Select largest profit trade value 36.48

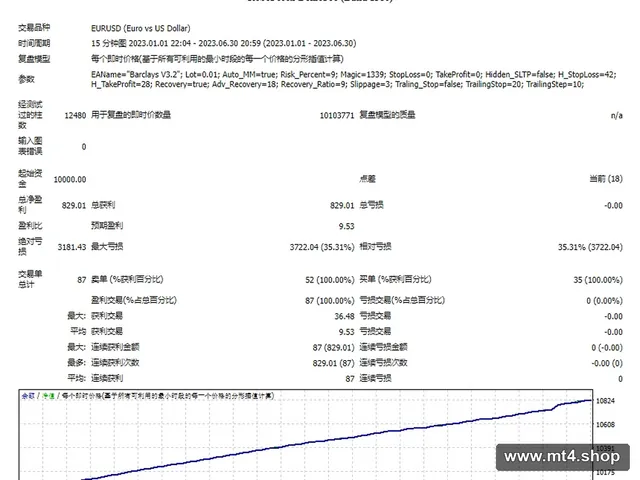click(x=344, y=316)
